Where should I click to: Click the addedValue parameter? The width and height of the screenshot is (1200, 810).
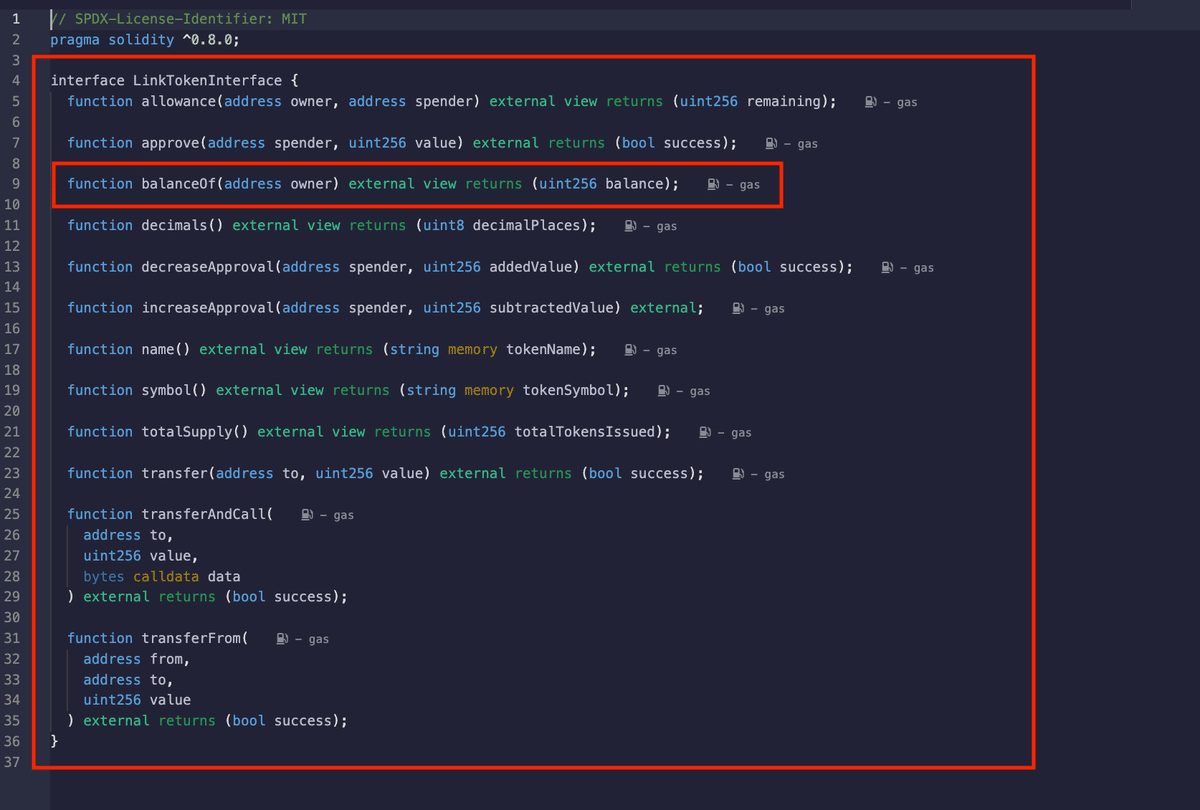(x=531, y=267)
